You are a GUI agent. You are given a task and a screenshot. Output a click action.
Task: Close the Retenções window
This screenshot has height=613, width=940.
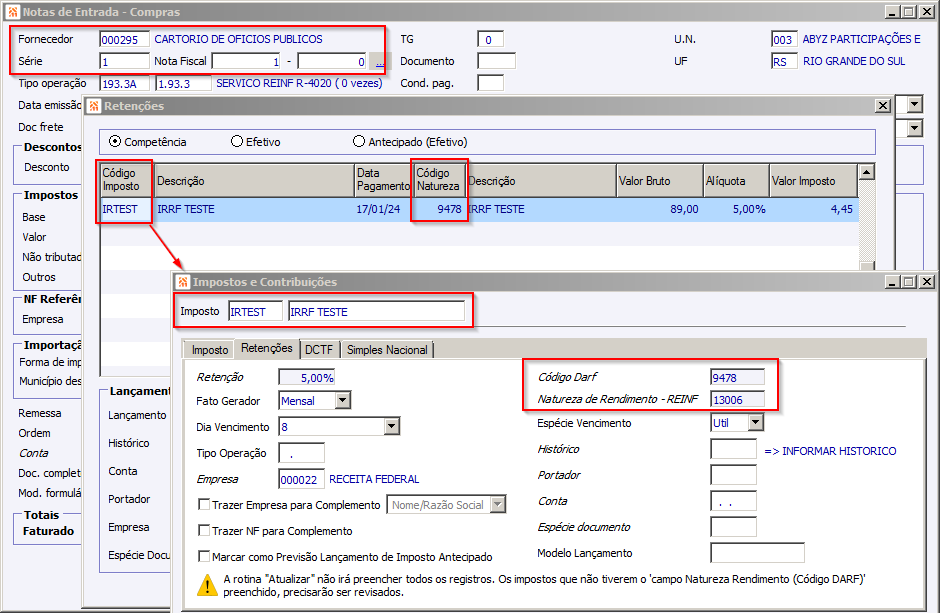coord(882,106)
